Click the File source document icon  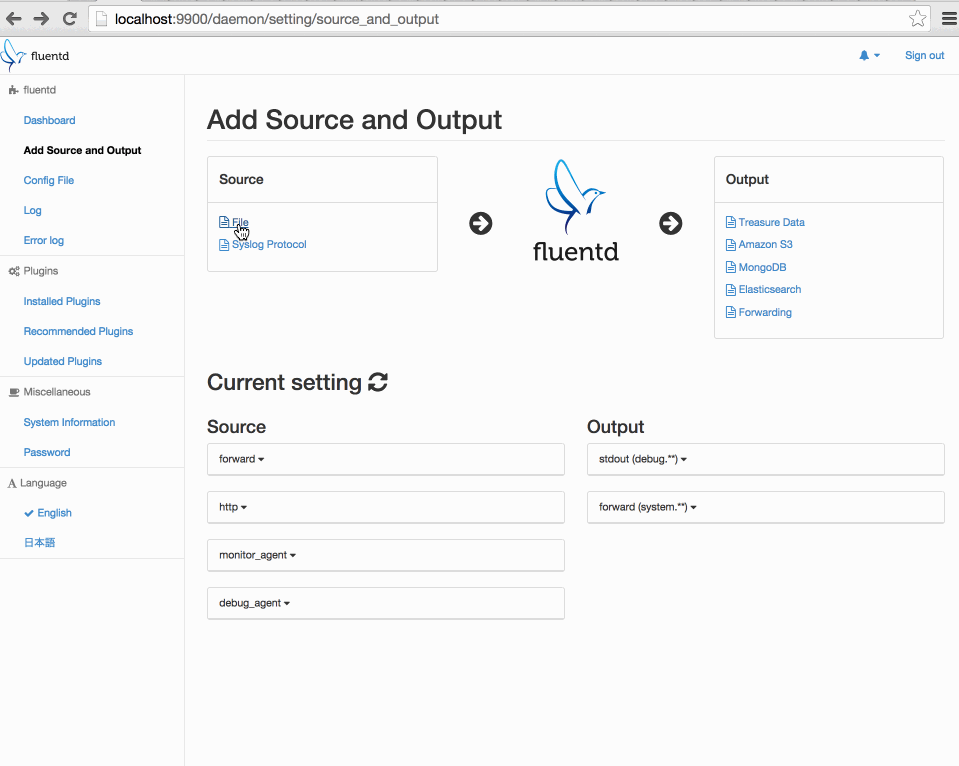[224, 222]
